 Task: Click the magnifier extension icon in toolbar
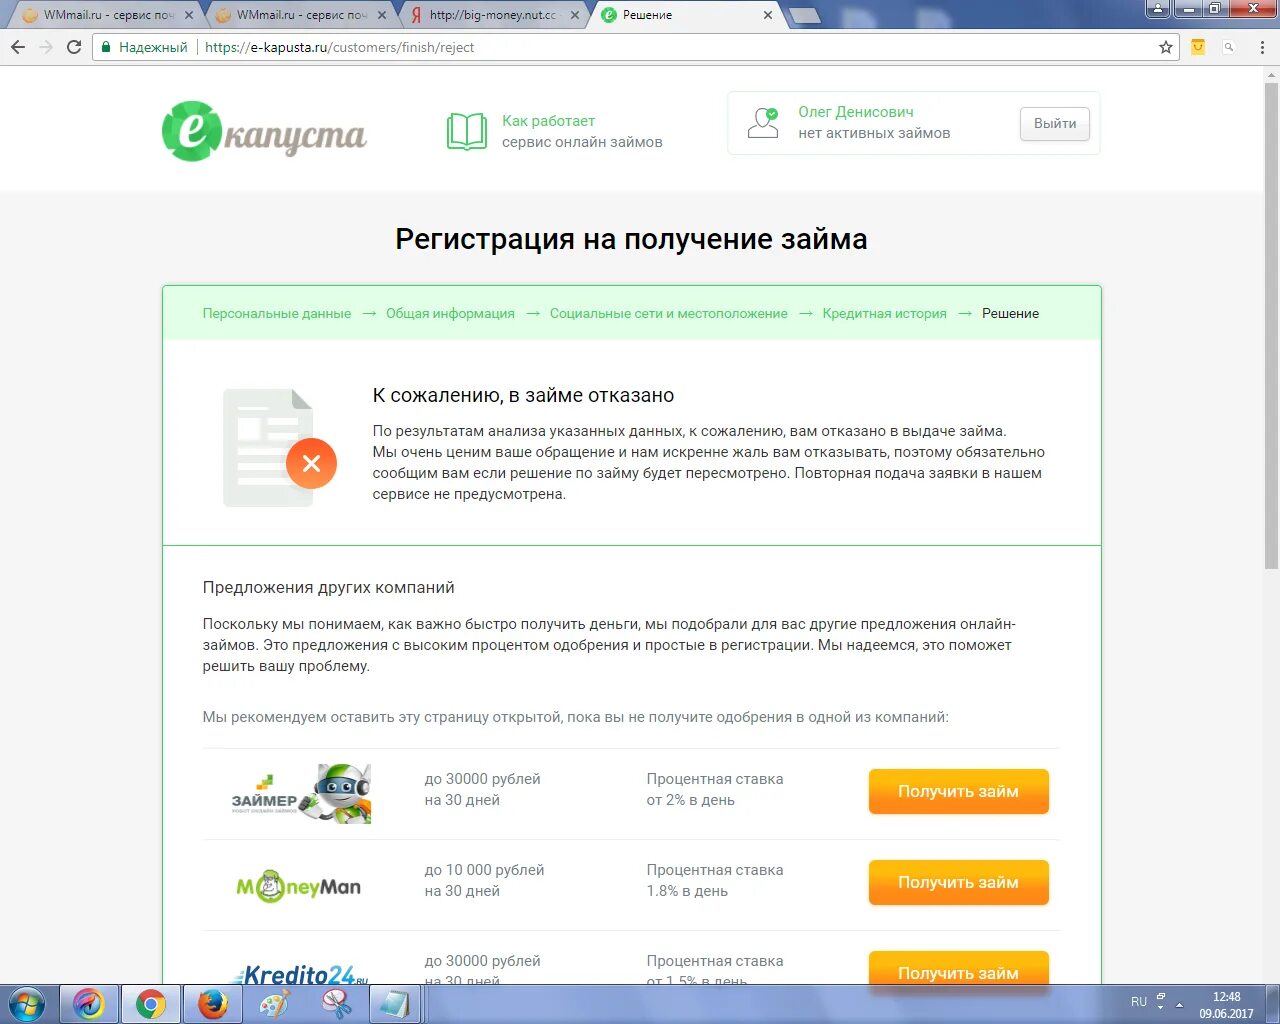point(1228,46)
